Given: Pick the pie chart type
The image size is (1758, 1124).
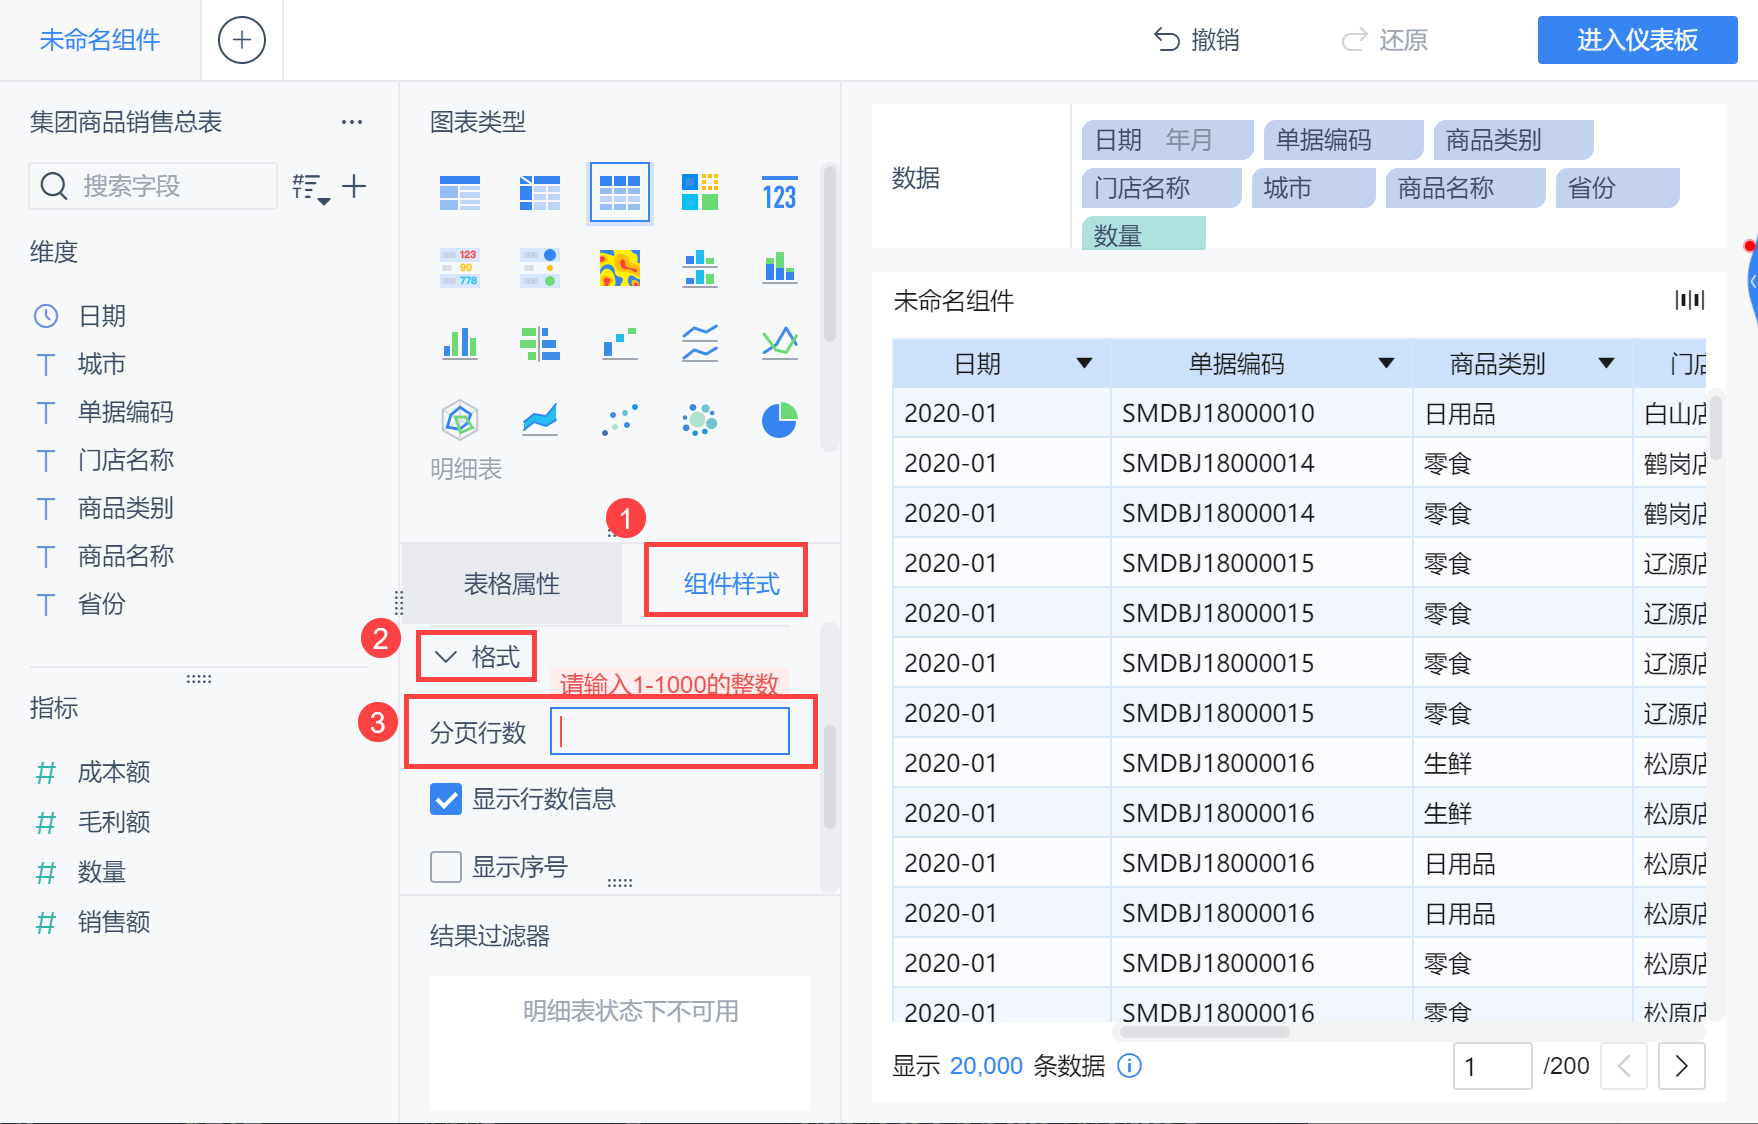Looking at the screenshot, I should [780, 419].
